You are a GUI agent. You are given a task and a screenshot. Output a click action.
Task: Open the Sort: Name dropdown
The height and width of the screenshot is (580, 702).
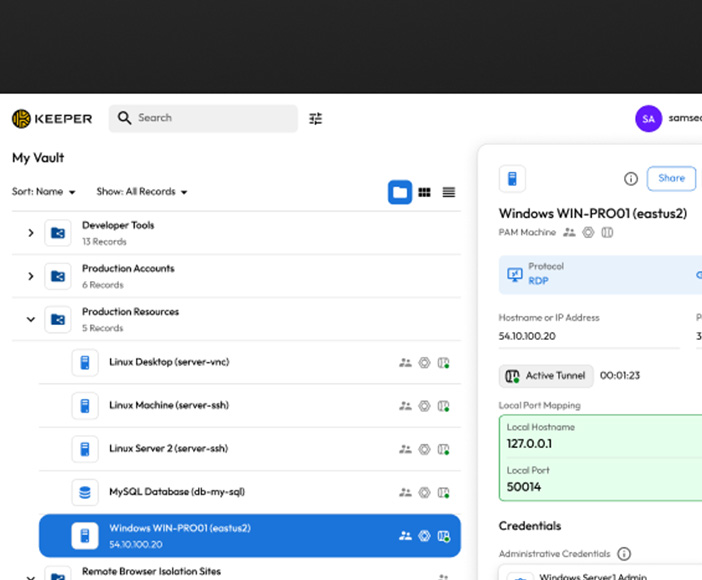coord(43,192)
